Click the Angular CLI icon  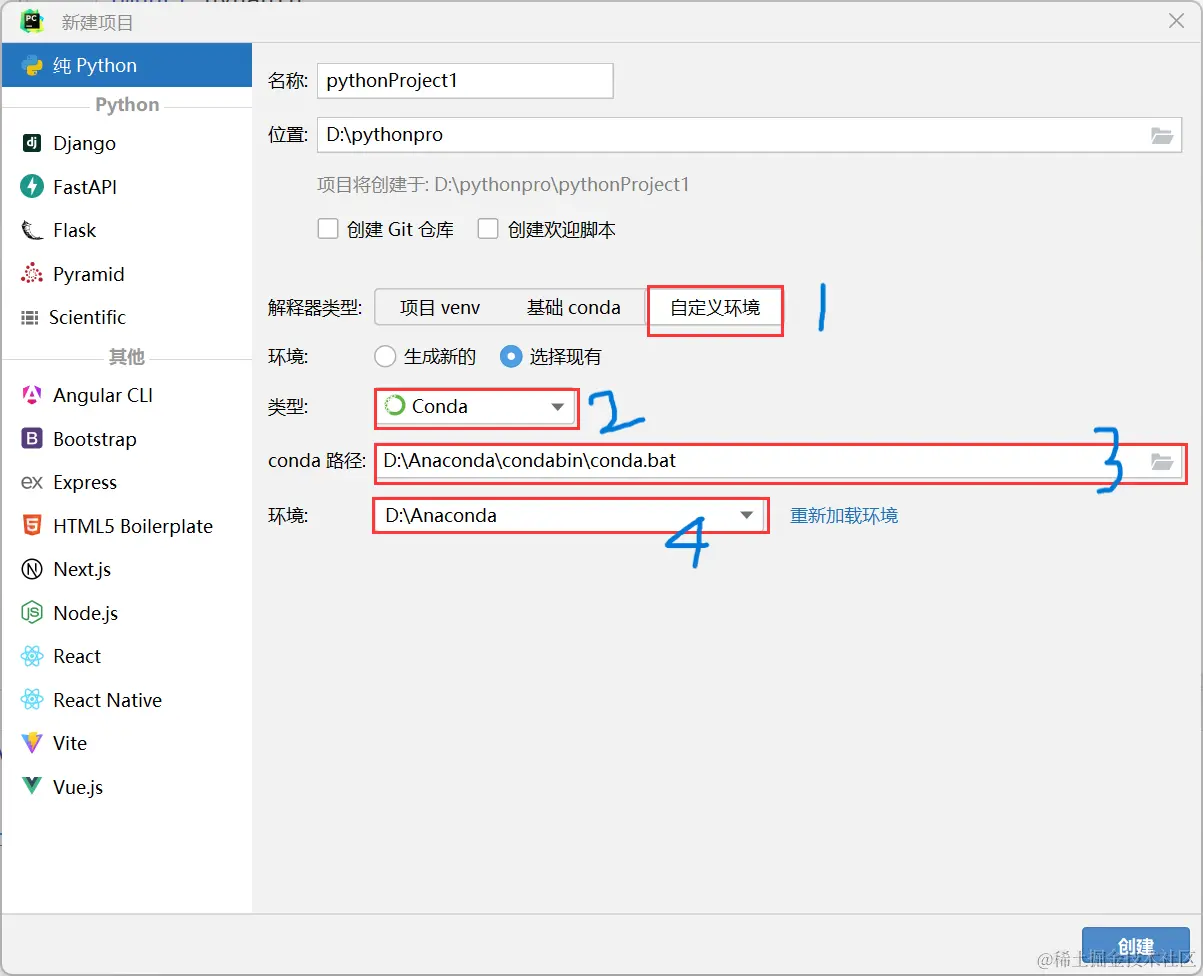[32, 395]
